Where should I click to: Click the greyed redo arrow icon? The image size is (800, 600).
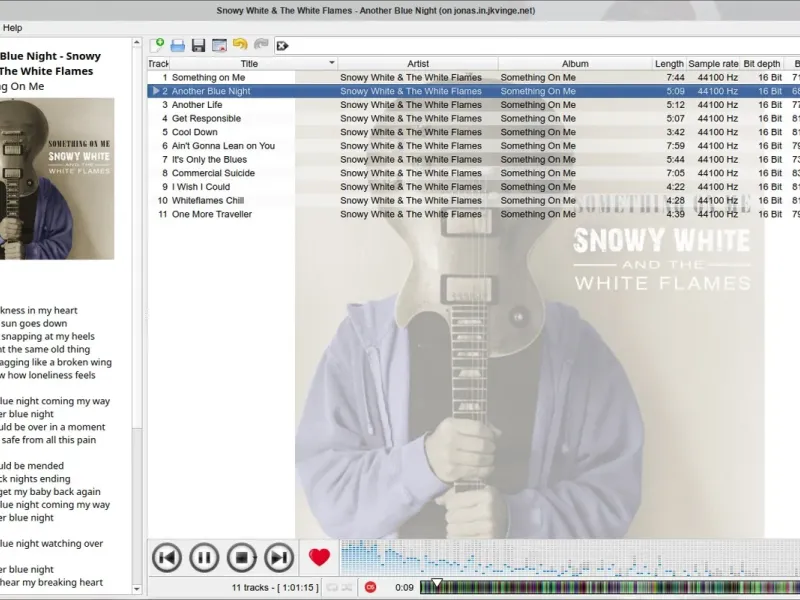261,45
